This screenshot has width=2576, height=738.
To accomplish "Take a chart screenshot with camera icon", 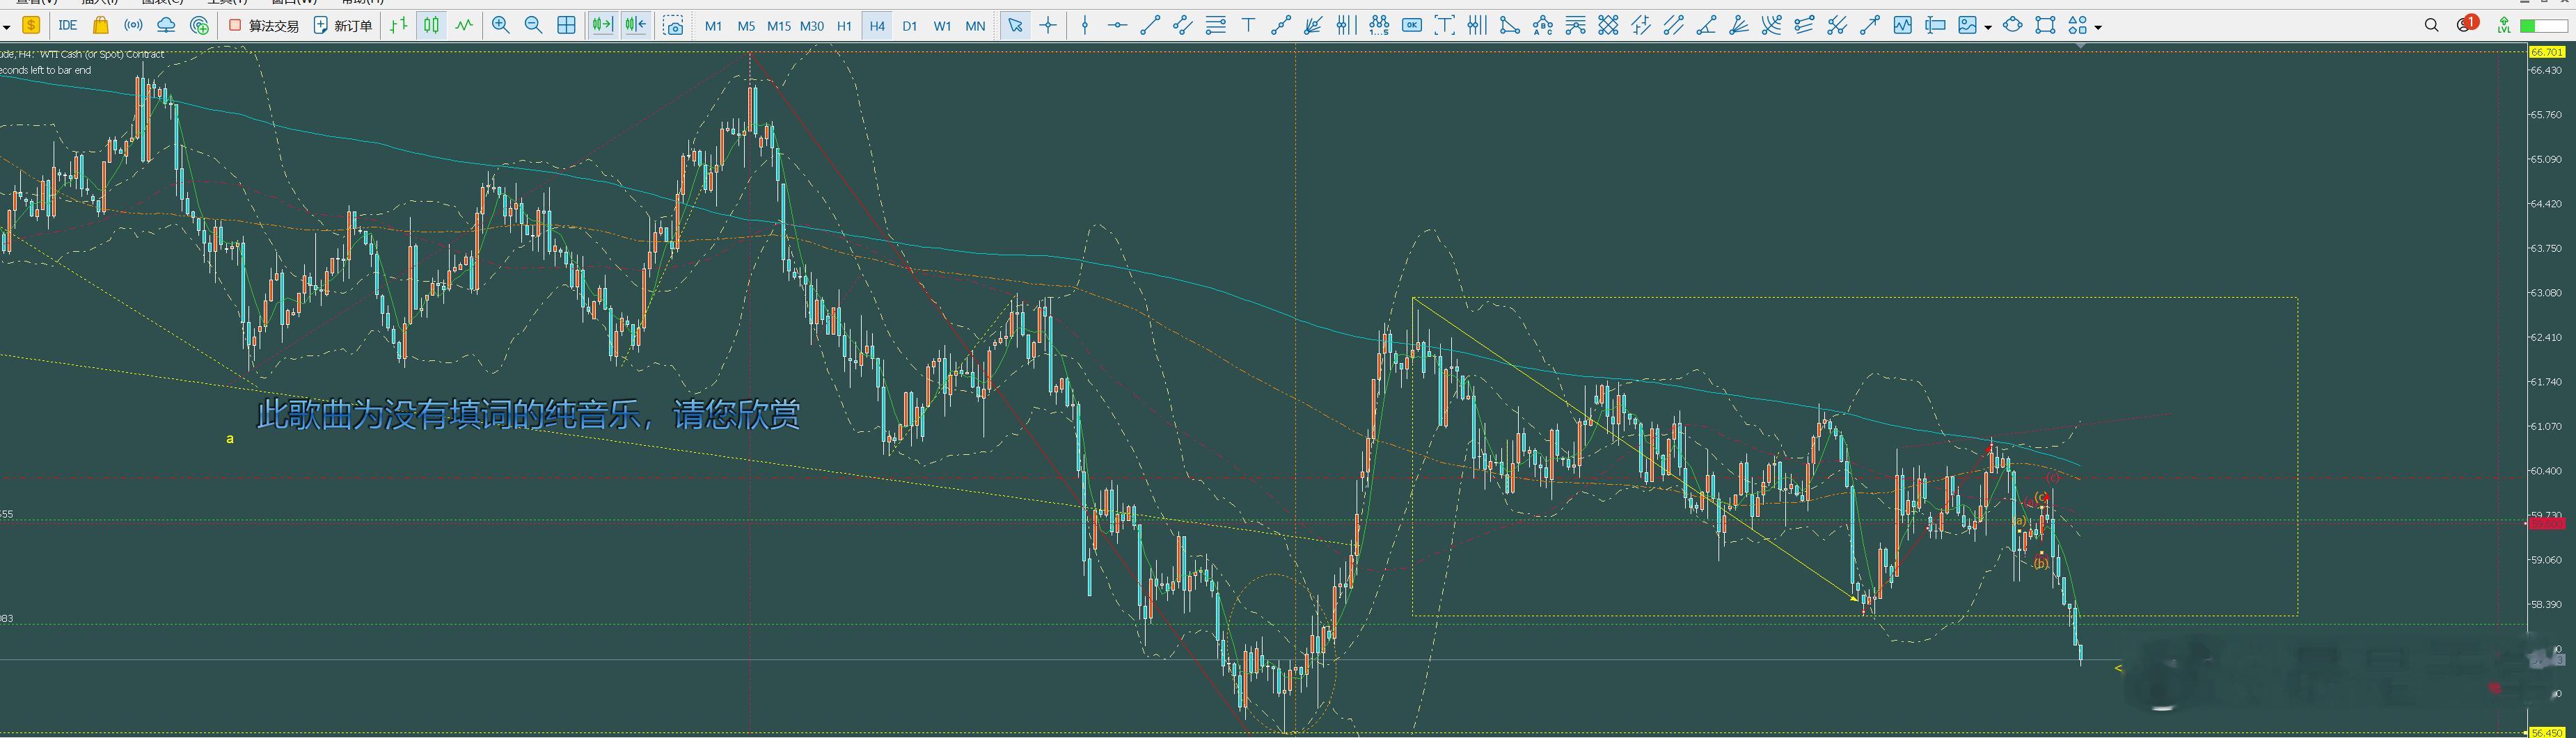I will pos(674,25).
